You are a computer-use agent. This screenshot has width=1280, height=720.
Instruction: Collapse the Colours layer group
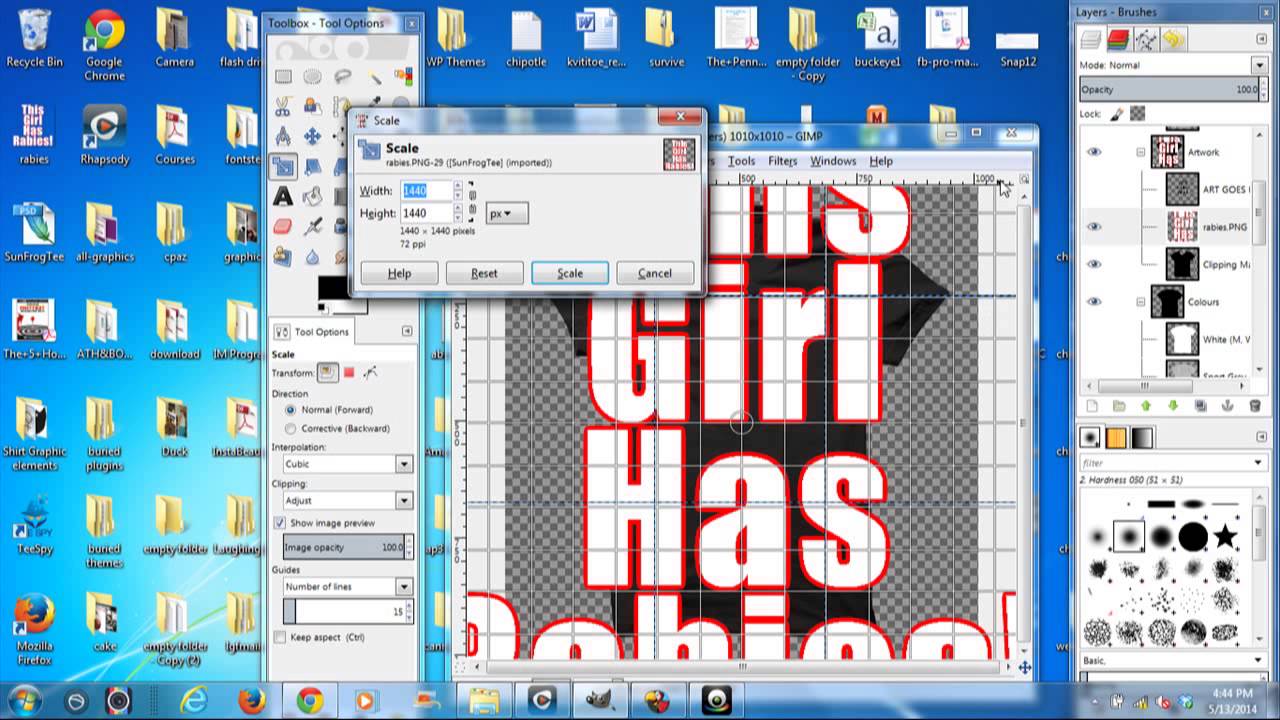1141,301
